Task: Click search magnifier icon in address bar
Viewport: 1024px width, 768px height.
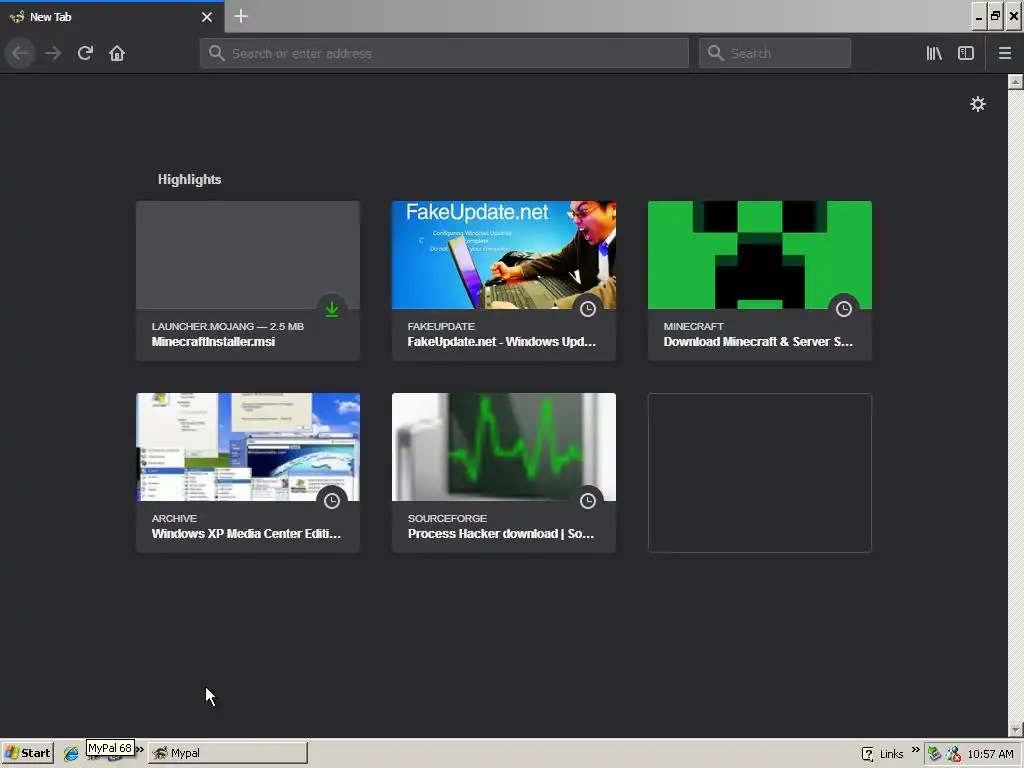Action: point(217,53)
